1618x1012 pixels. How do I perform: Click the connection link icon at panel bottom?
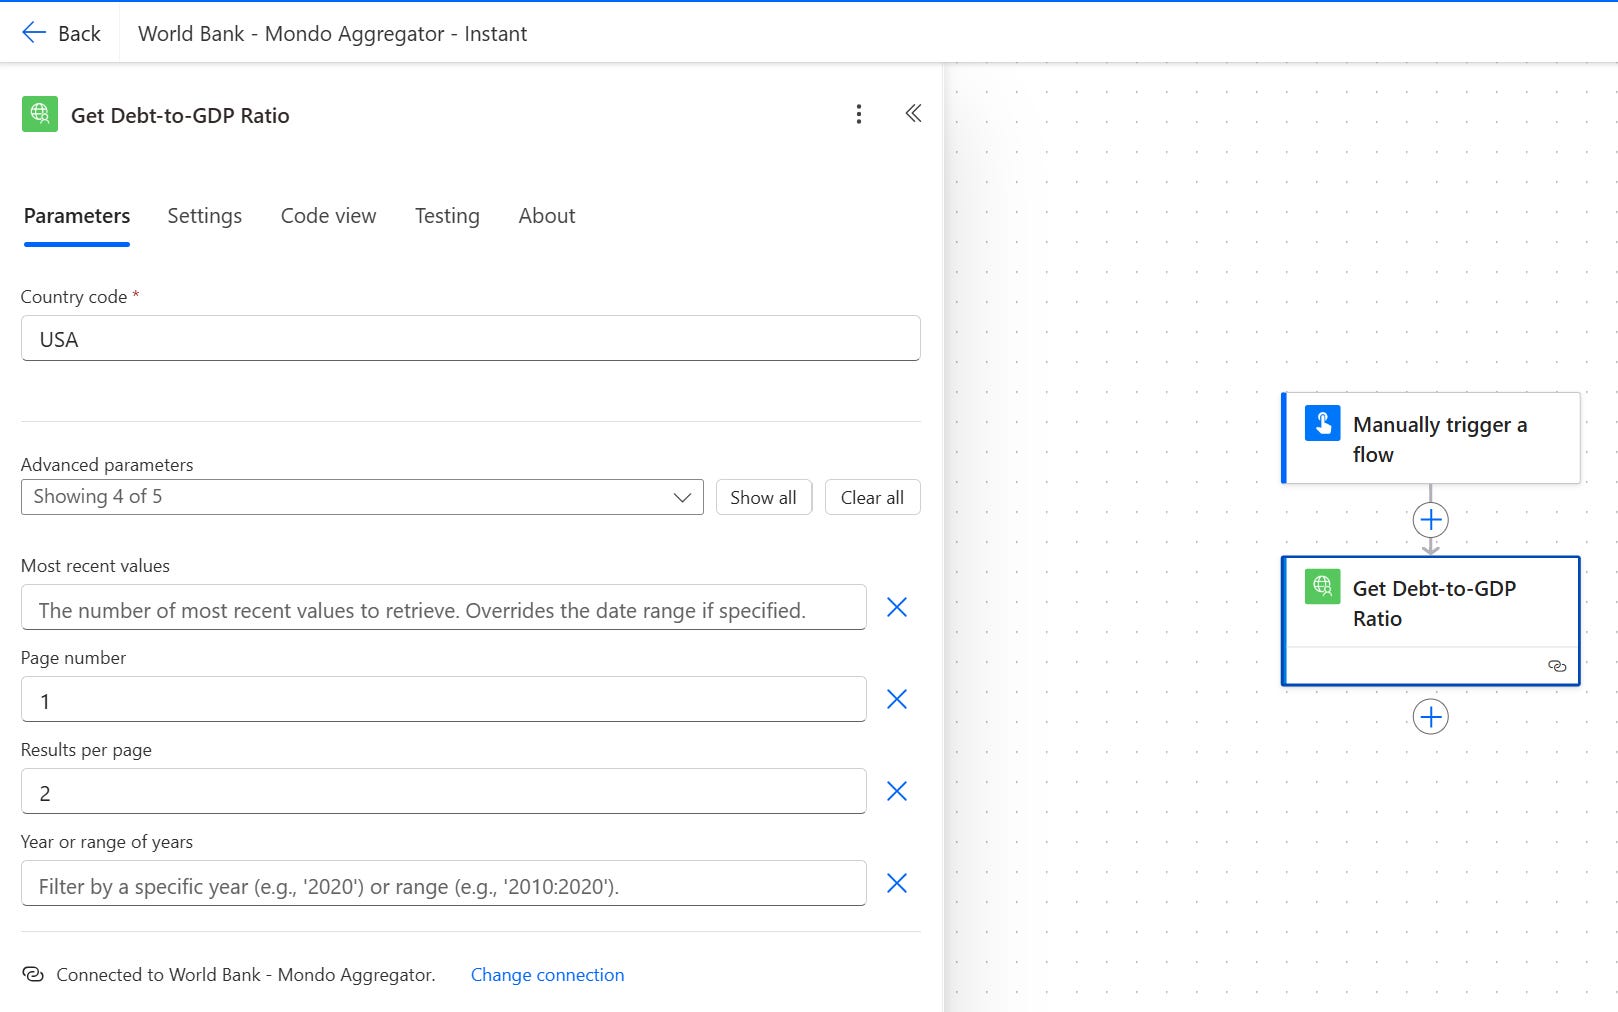tap(33, 974)
